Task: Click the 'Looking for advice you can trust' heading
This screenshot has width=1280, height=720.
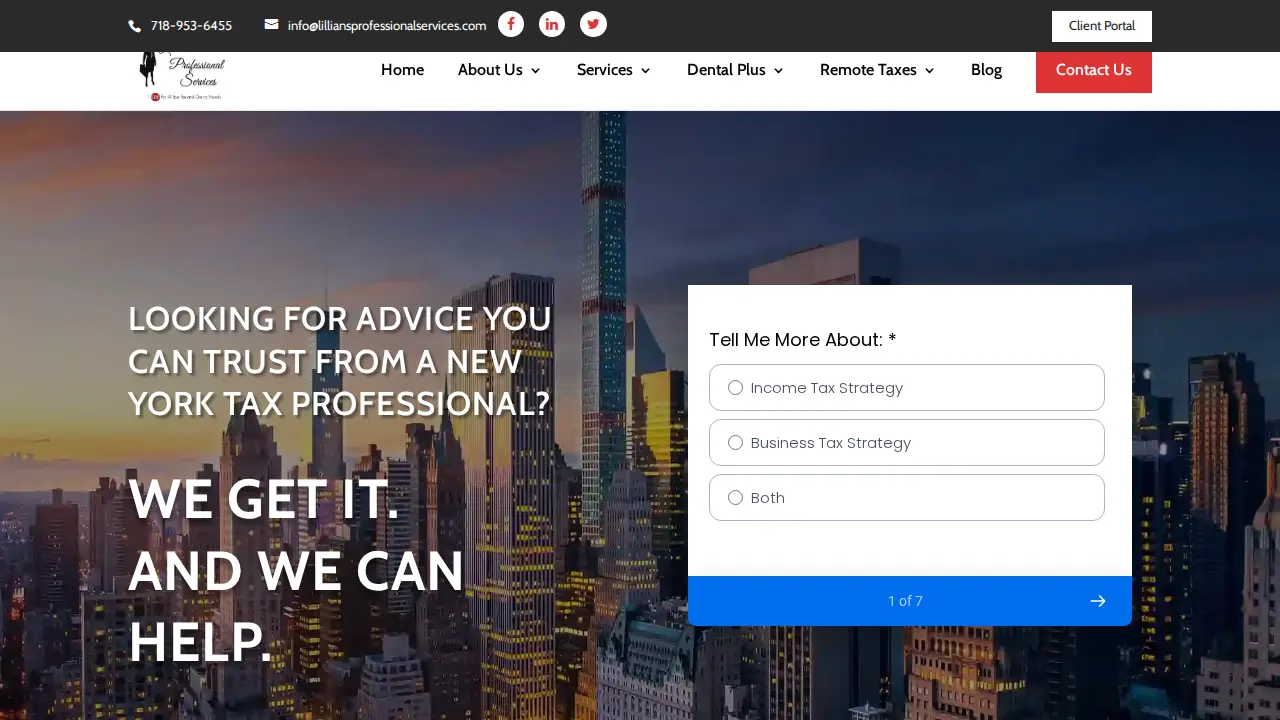Action: [x=340, y=361]
